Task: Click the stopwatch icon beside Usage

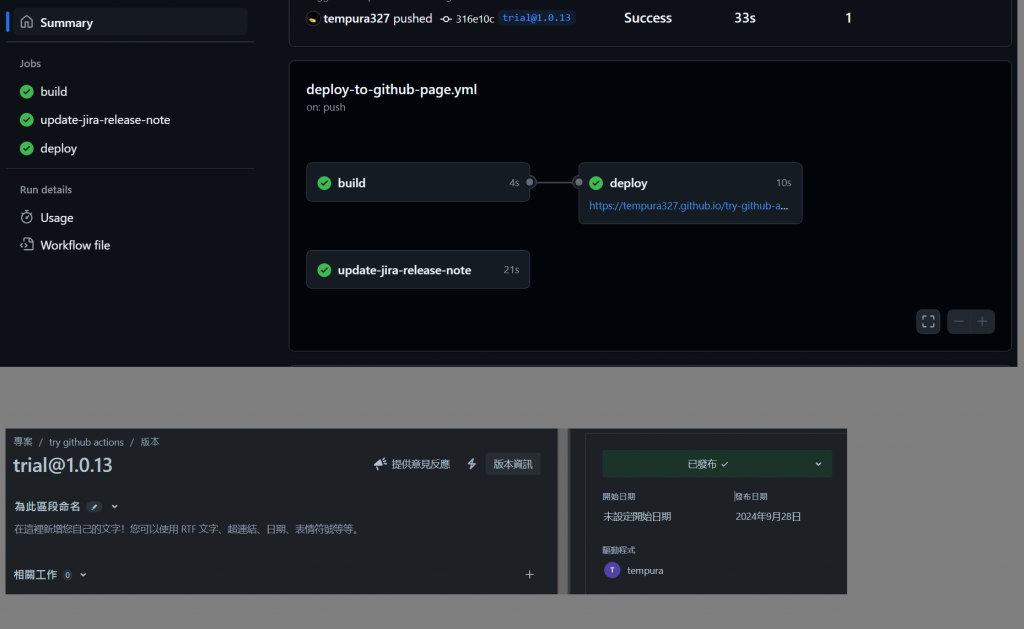Action: [x=27, y=217]
